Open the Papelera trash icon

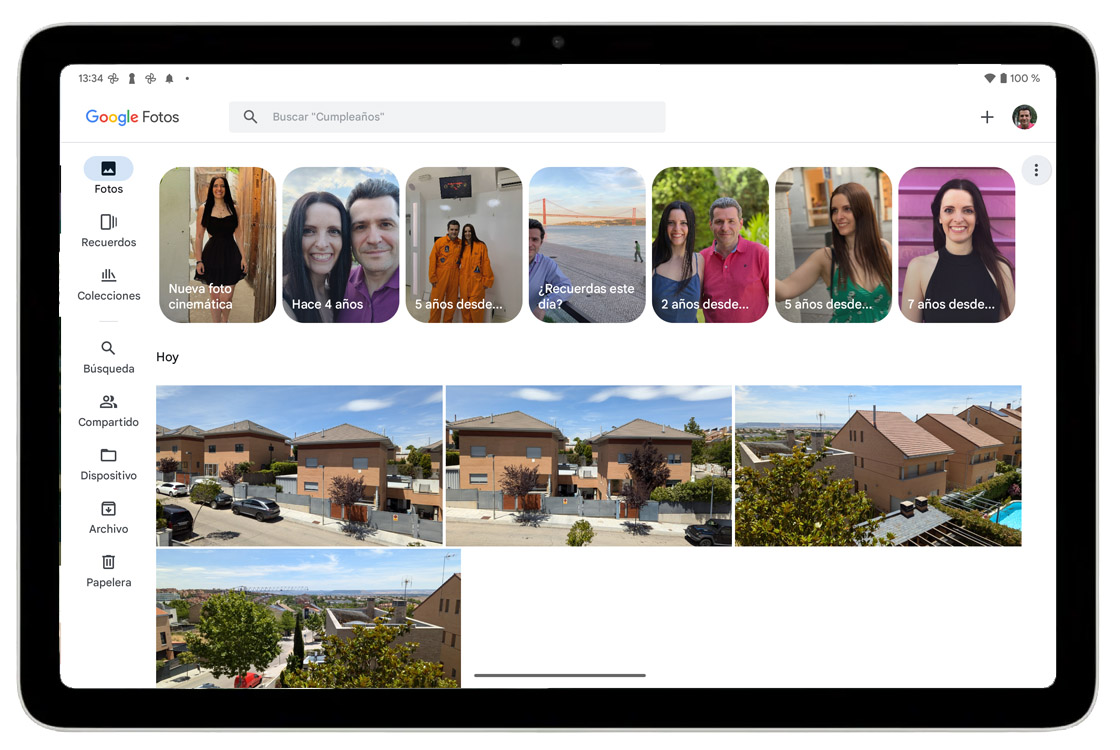point(109,562)
